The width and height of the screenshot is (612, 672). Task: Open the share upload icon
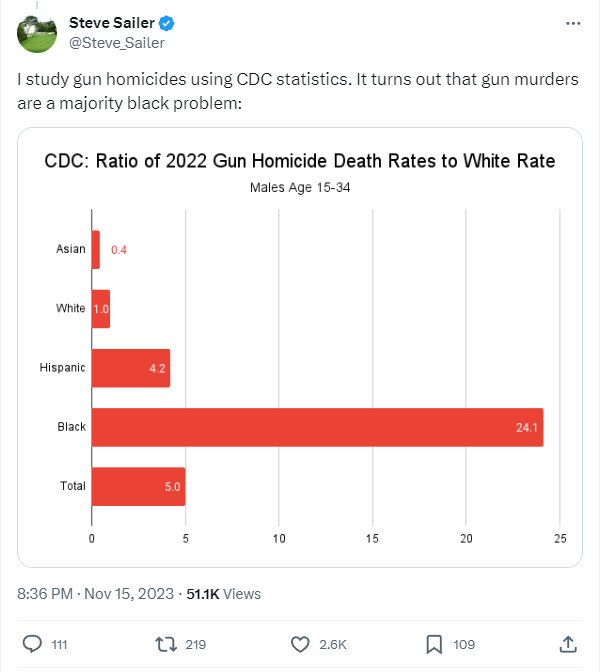point(568,644)
